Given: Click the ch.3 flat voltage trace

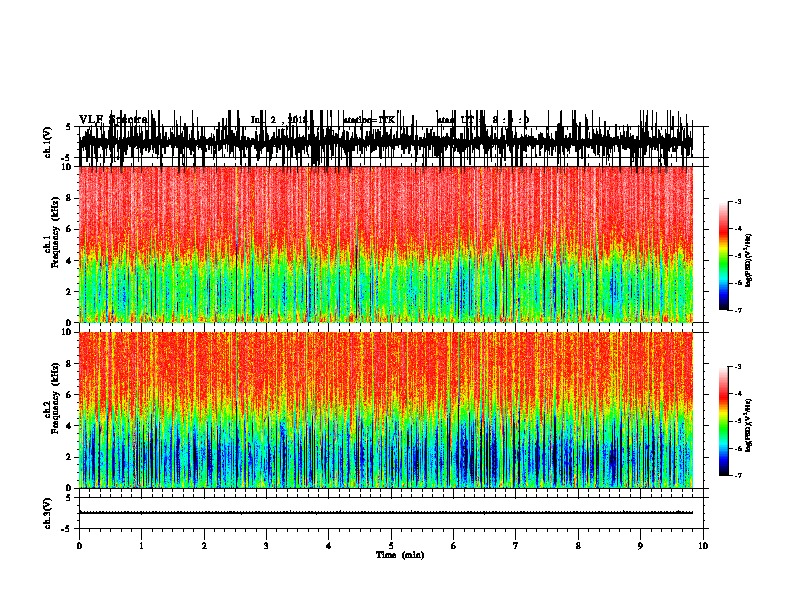Looking at the screenshot, I should pos(386,513).
